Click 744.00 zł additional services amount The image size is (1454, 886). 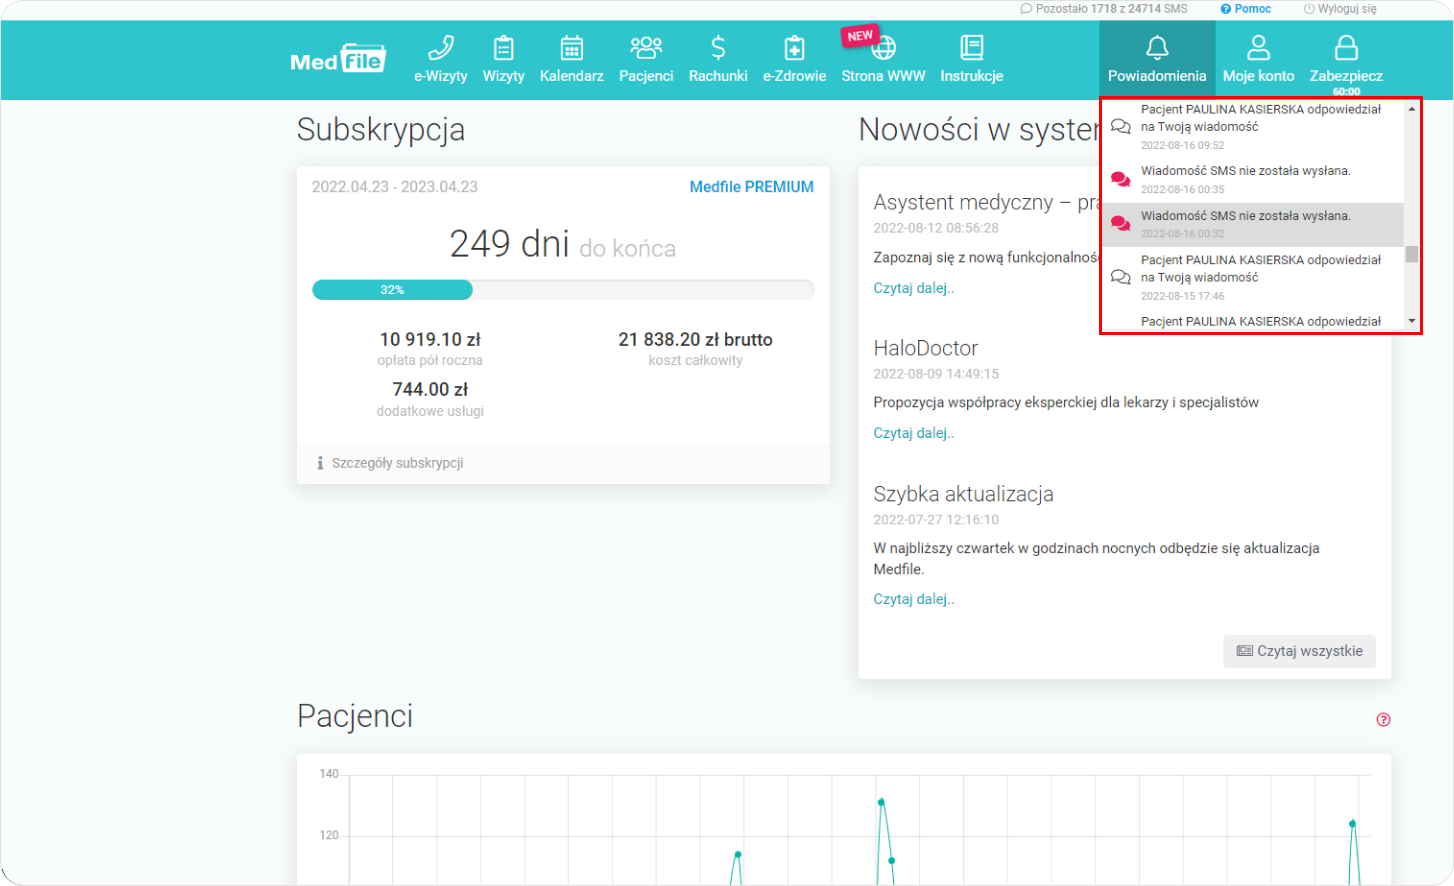coord(430,390)
